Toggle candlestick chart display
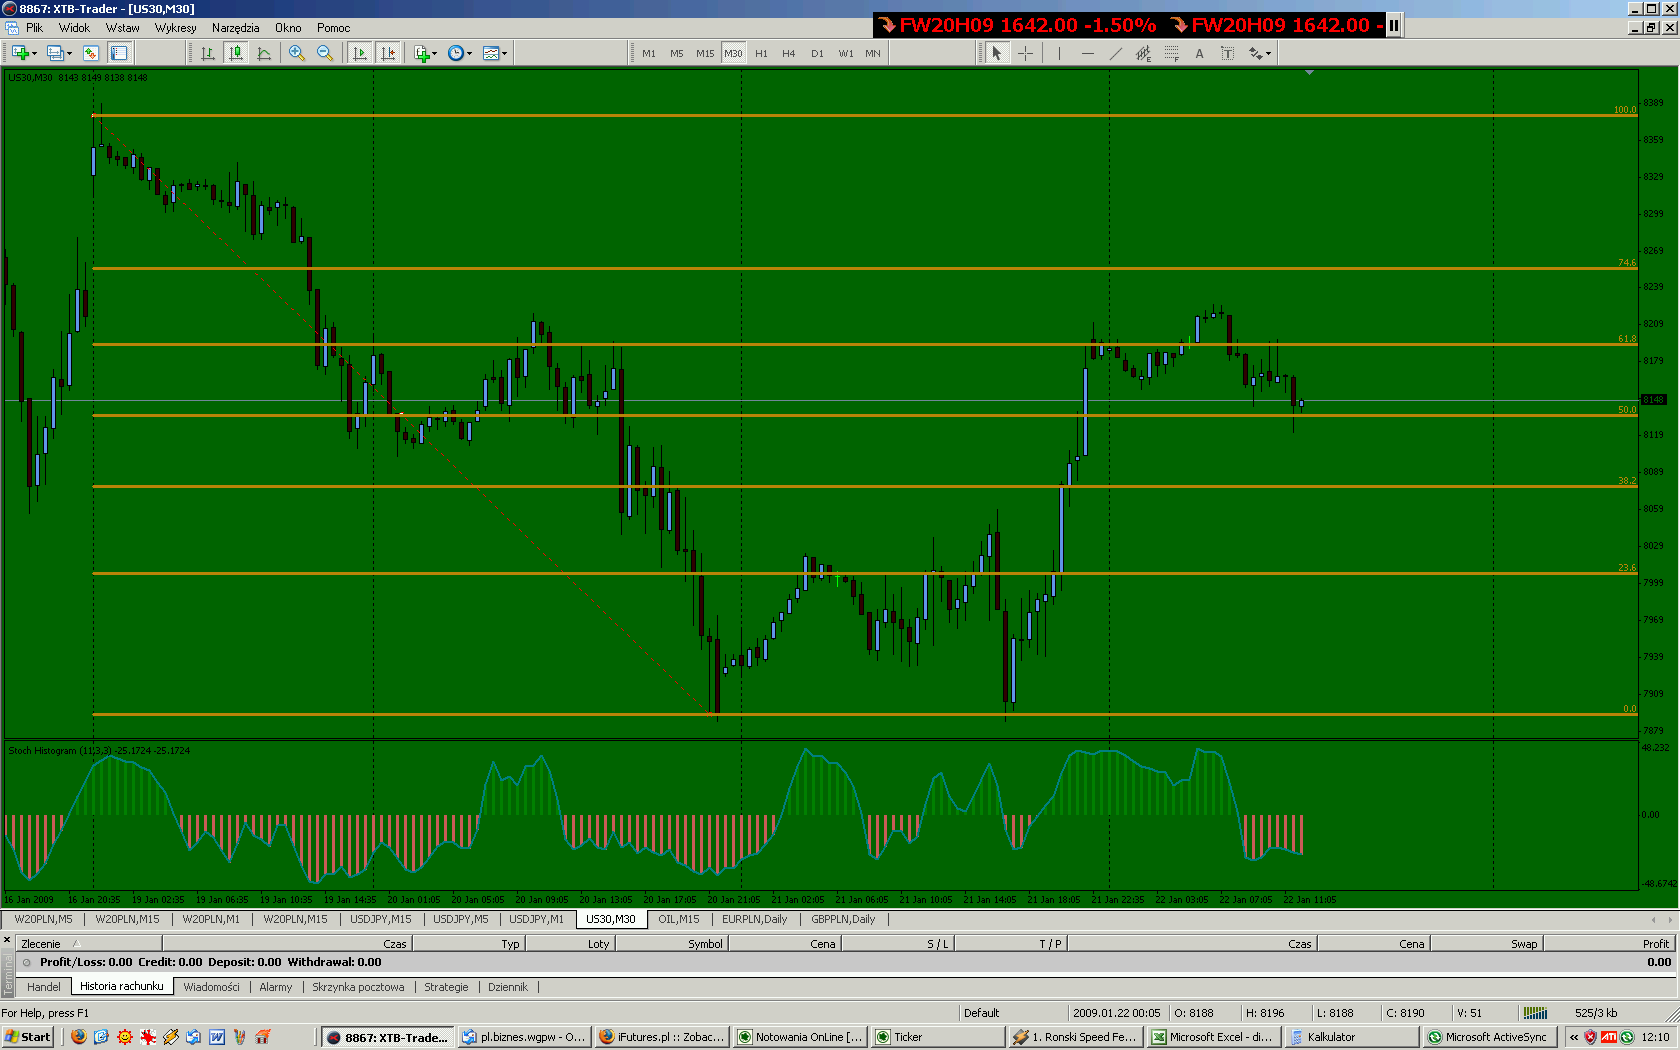 coord(236,53)
